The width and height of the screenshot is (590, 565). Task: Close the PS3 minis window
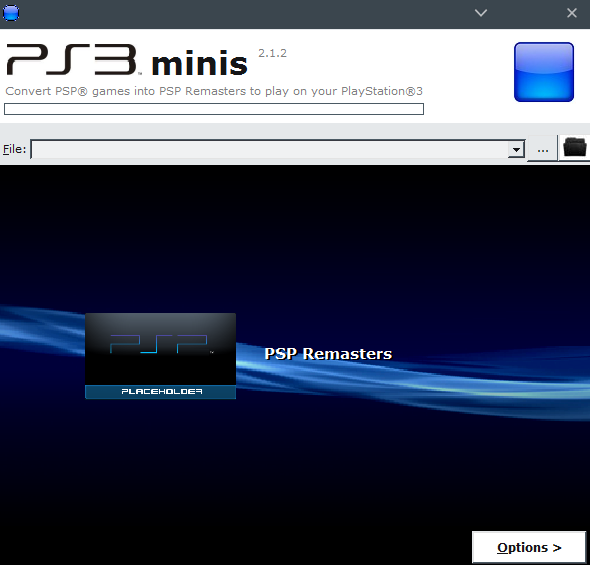tap(572, 13)
